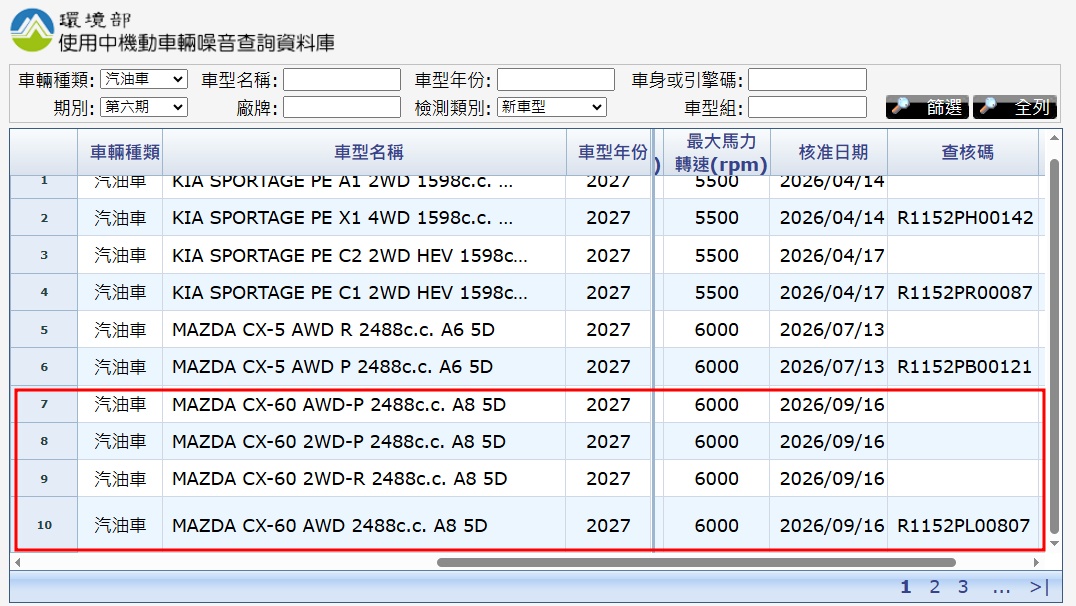The width and height of the screenshot is (1076, 606).
Task: Click 汽油車 cell in row 4
Action: tap(120, 292)
